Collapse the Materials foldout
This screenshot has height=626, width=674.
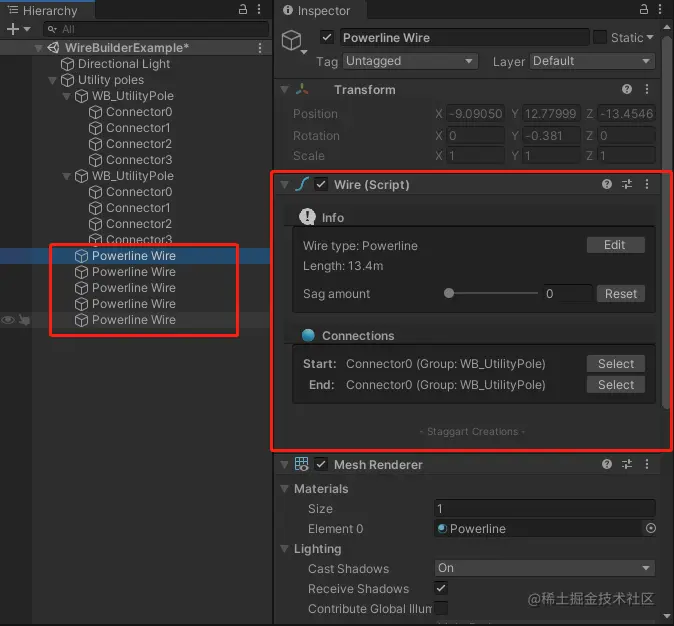click(x=284, y=489)
